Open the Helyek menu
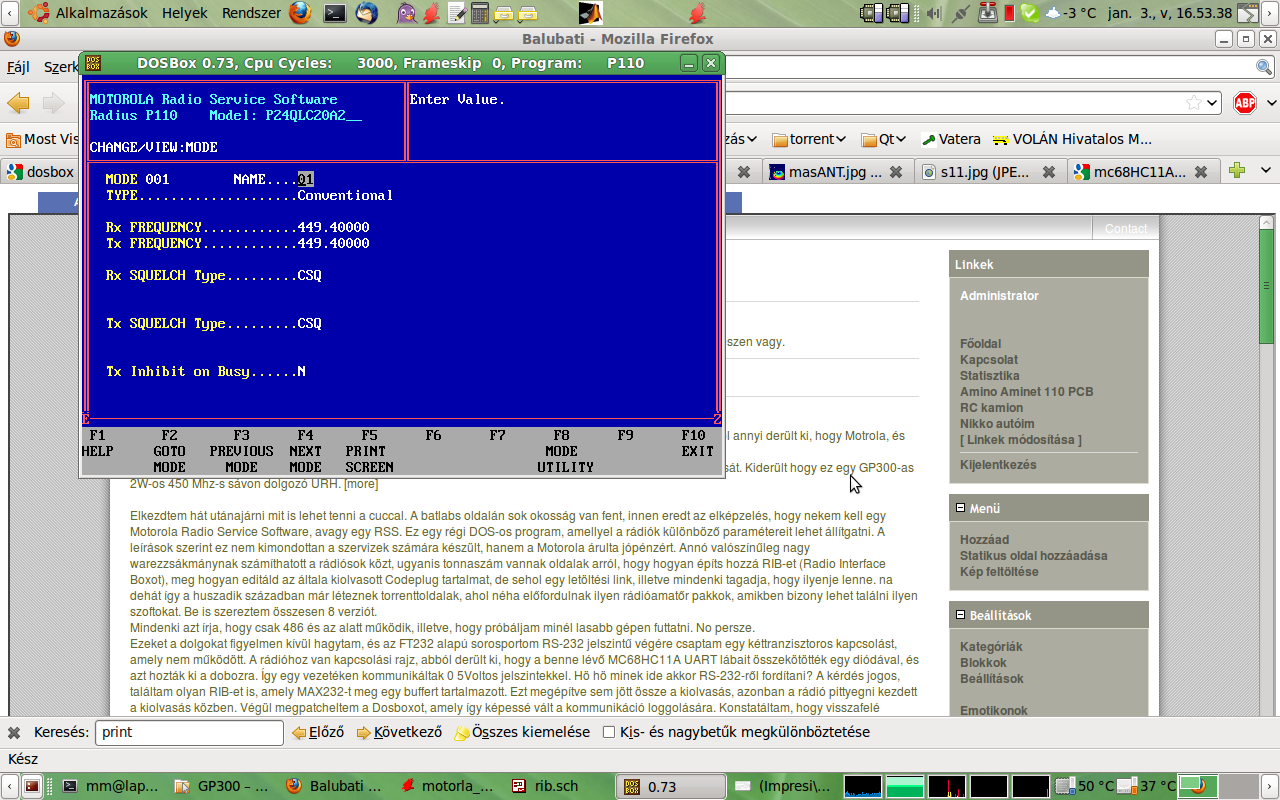 (185, 13)
